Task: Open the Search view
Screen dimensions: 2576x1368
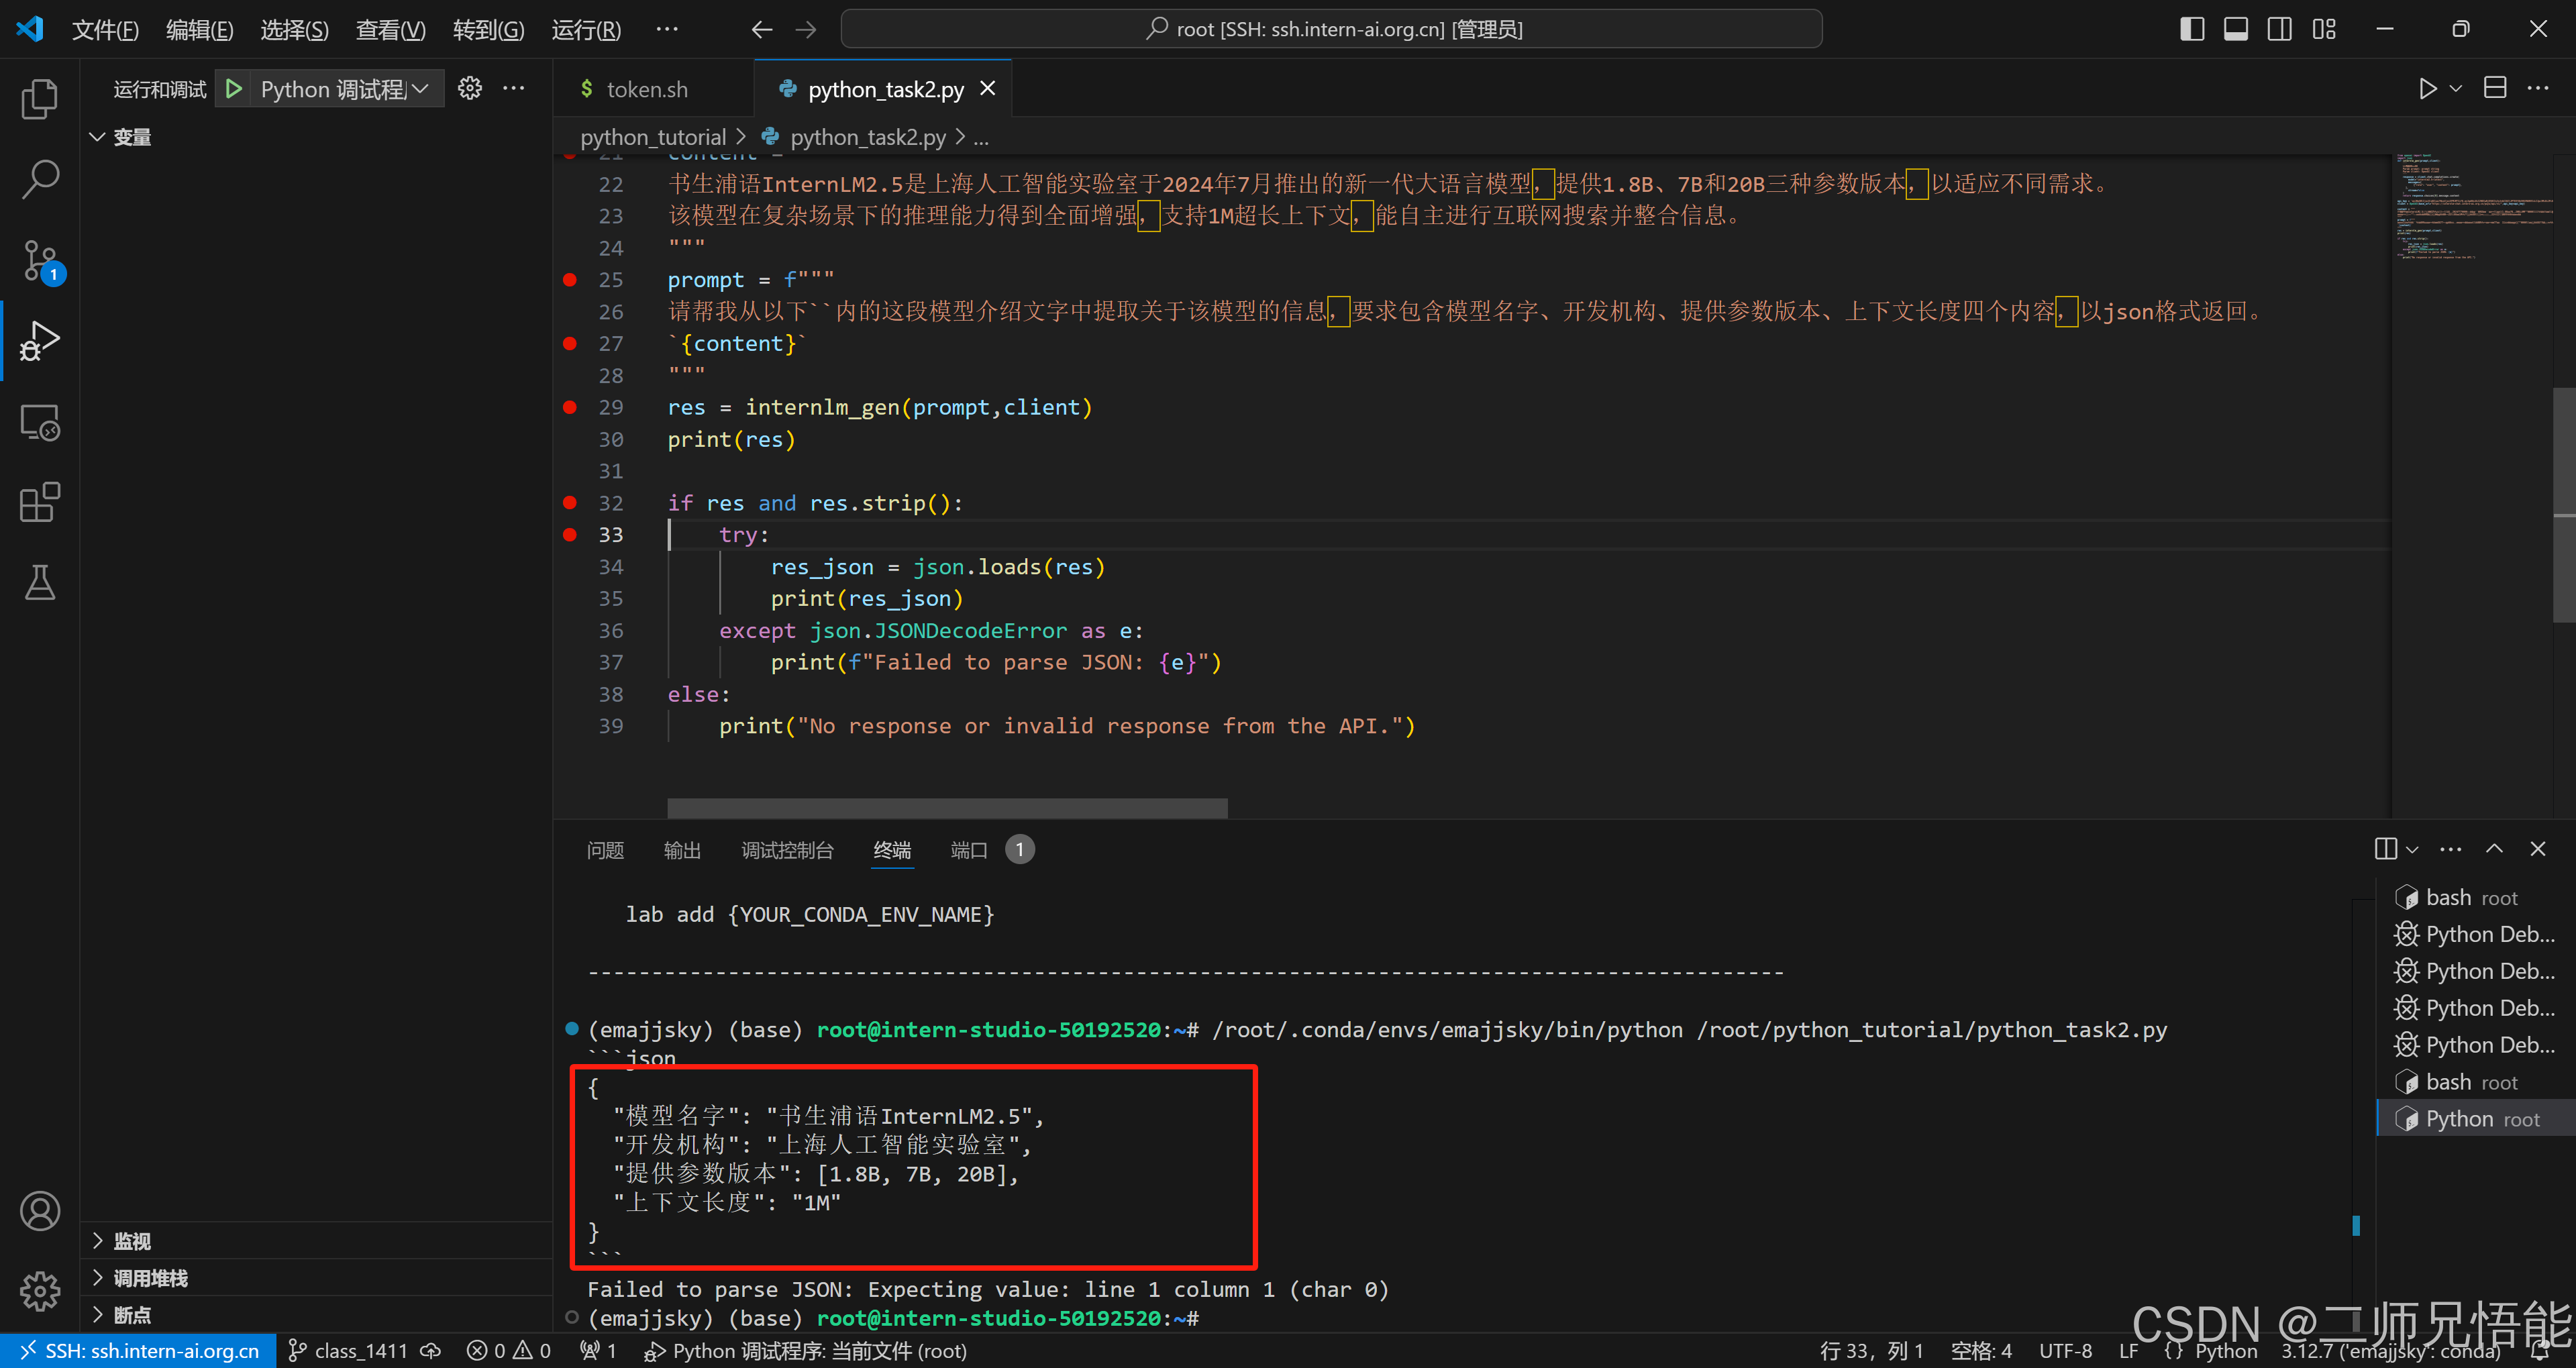Action: click(40, 178)
